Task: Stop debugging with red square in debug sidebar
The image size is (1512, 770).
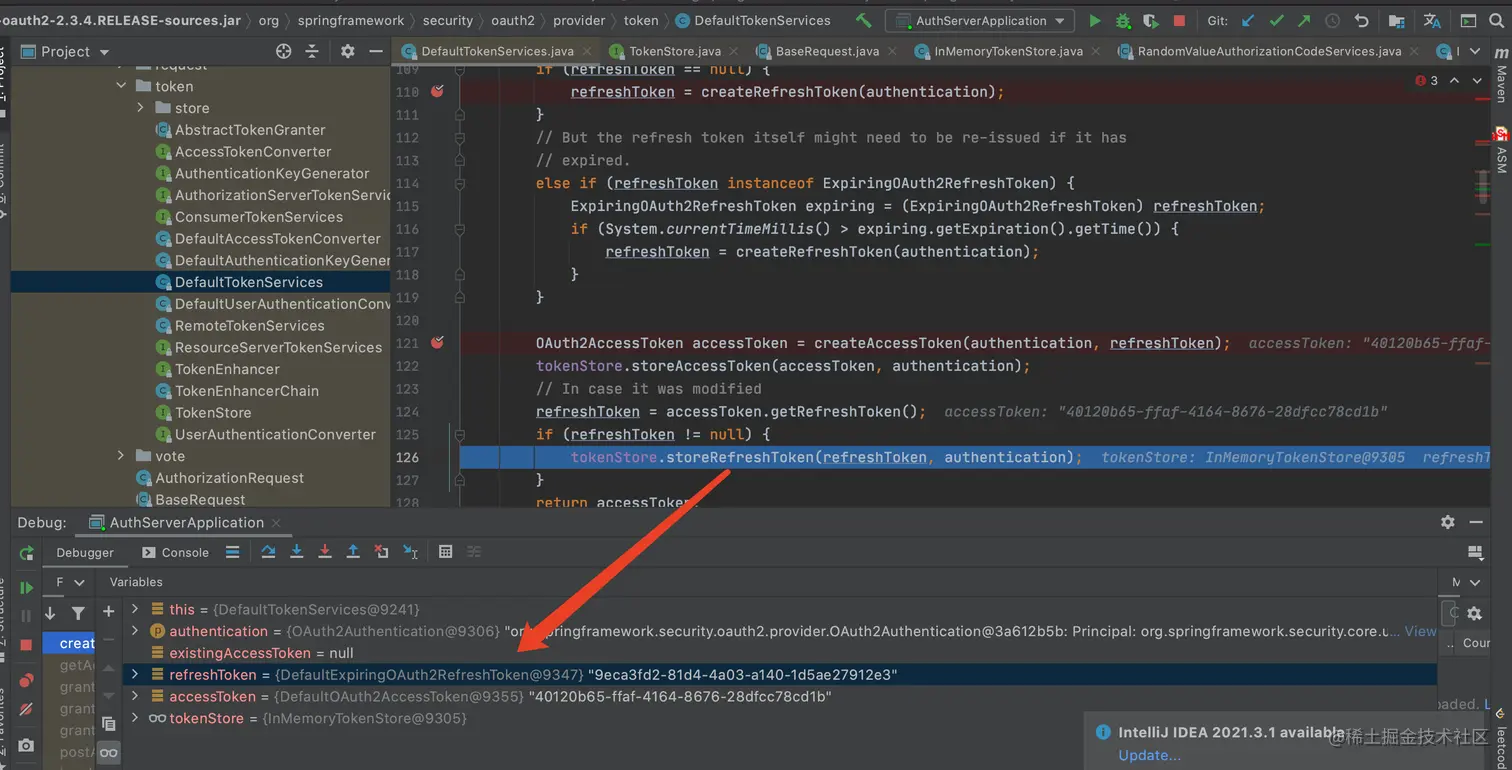Action: pos(27,645)
